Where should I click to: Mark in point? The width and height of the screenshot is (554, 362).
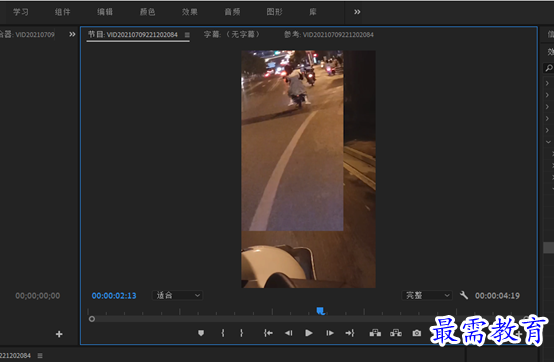(x=223, y=333)
